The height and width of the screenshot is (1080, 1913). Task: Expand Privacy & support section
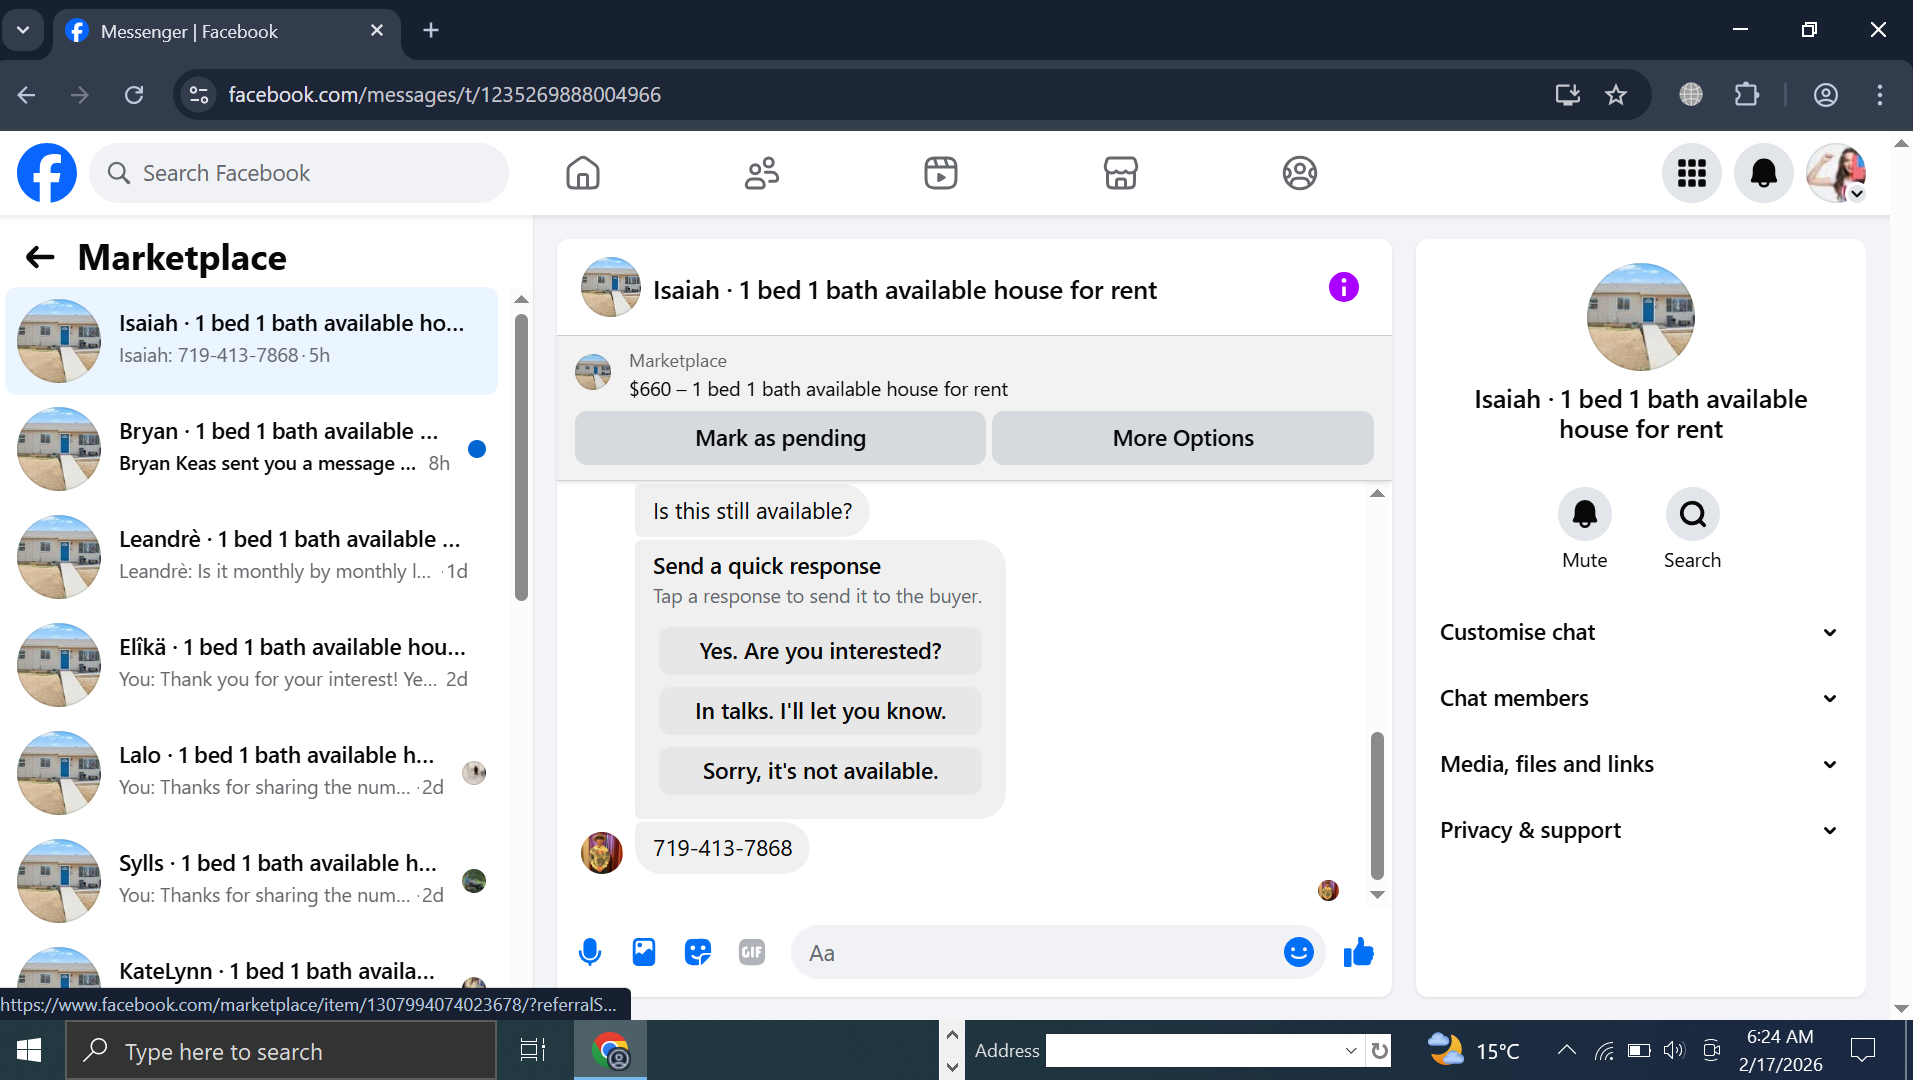1641,830
